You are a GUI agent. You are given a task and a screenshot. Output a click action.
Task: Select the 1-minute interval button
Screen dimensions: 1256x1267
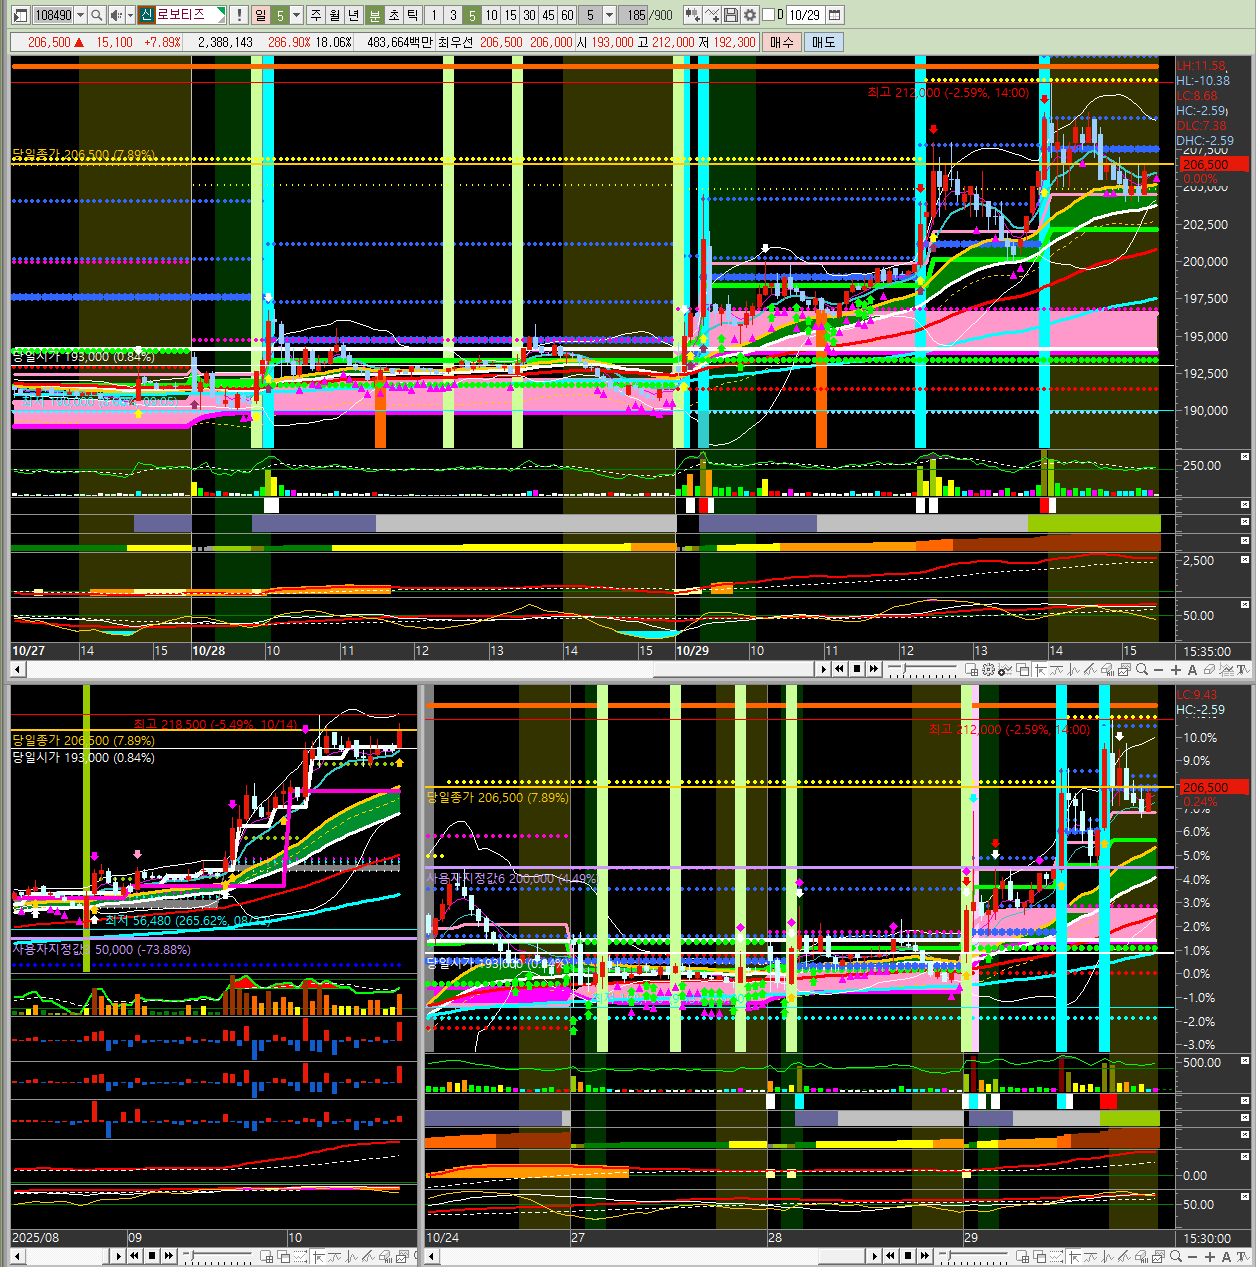434,15
